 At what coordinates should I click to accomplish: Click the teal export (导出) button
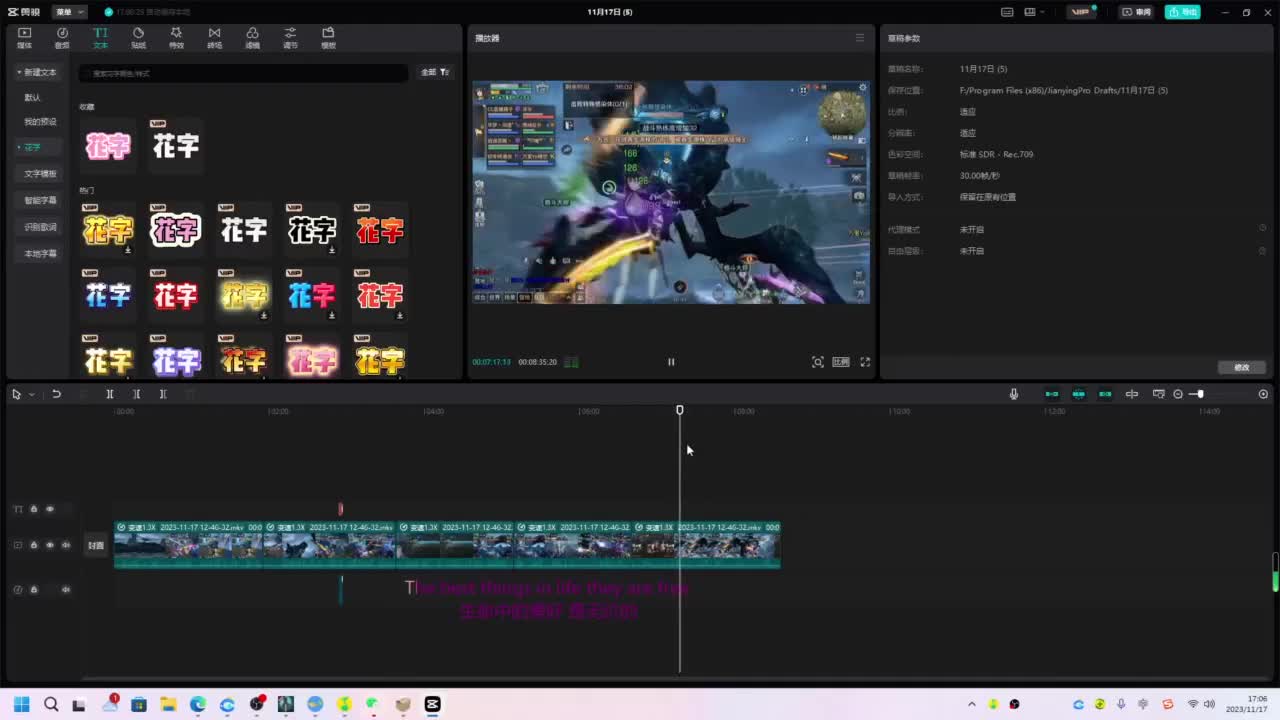pos(1182,12)
